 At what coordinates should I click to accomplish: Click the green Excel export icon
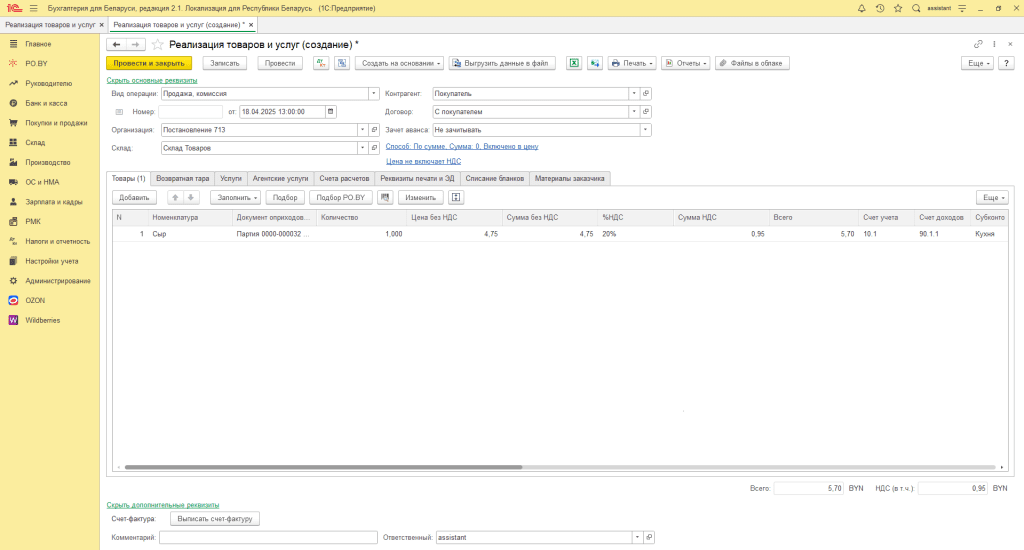click(575, 63)
